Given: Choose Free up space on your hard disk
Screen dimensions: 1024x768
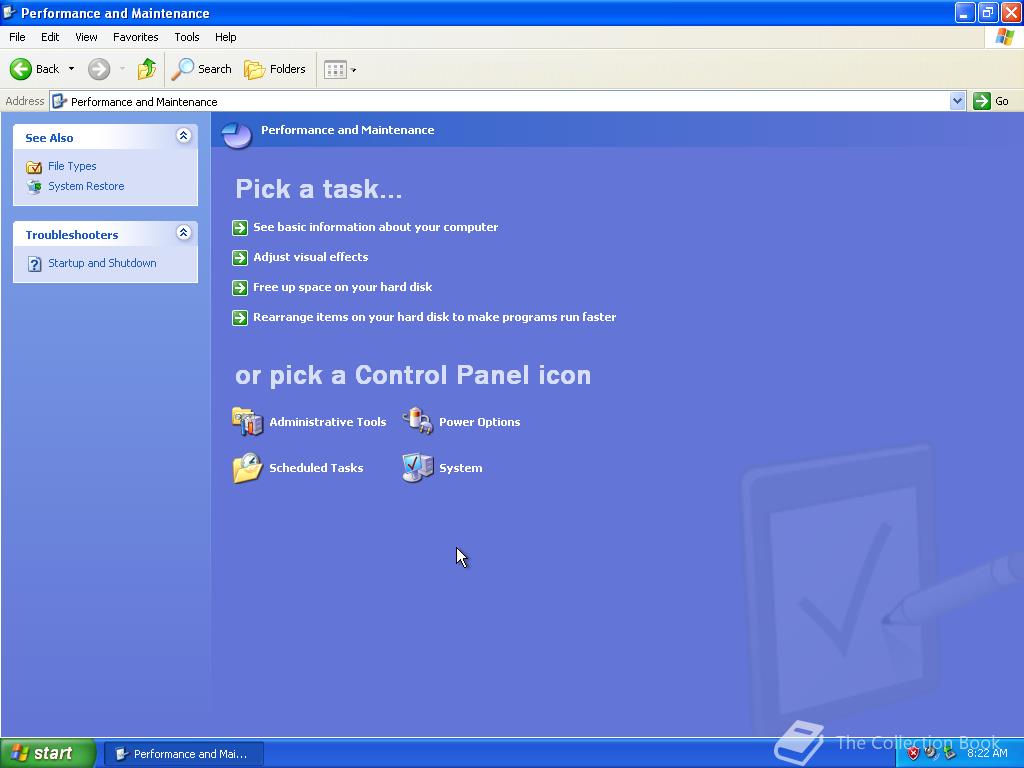Looking at the screenshot, I should [342, 287].
